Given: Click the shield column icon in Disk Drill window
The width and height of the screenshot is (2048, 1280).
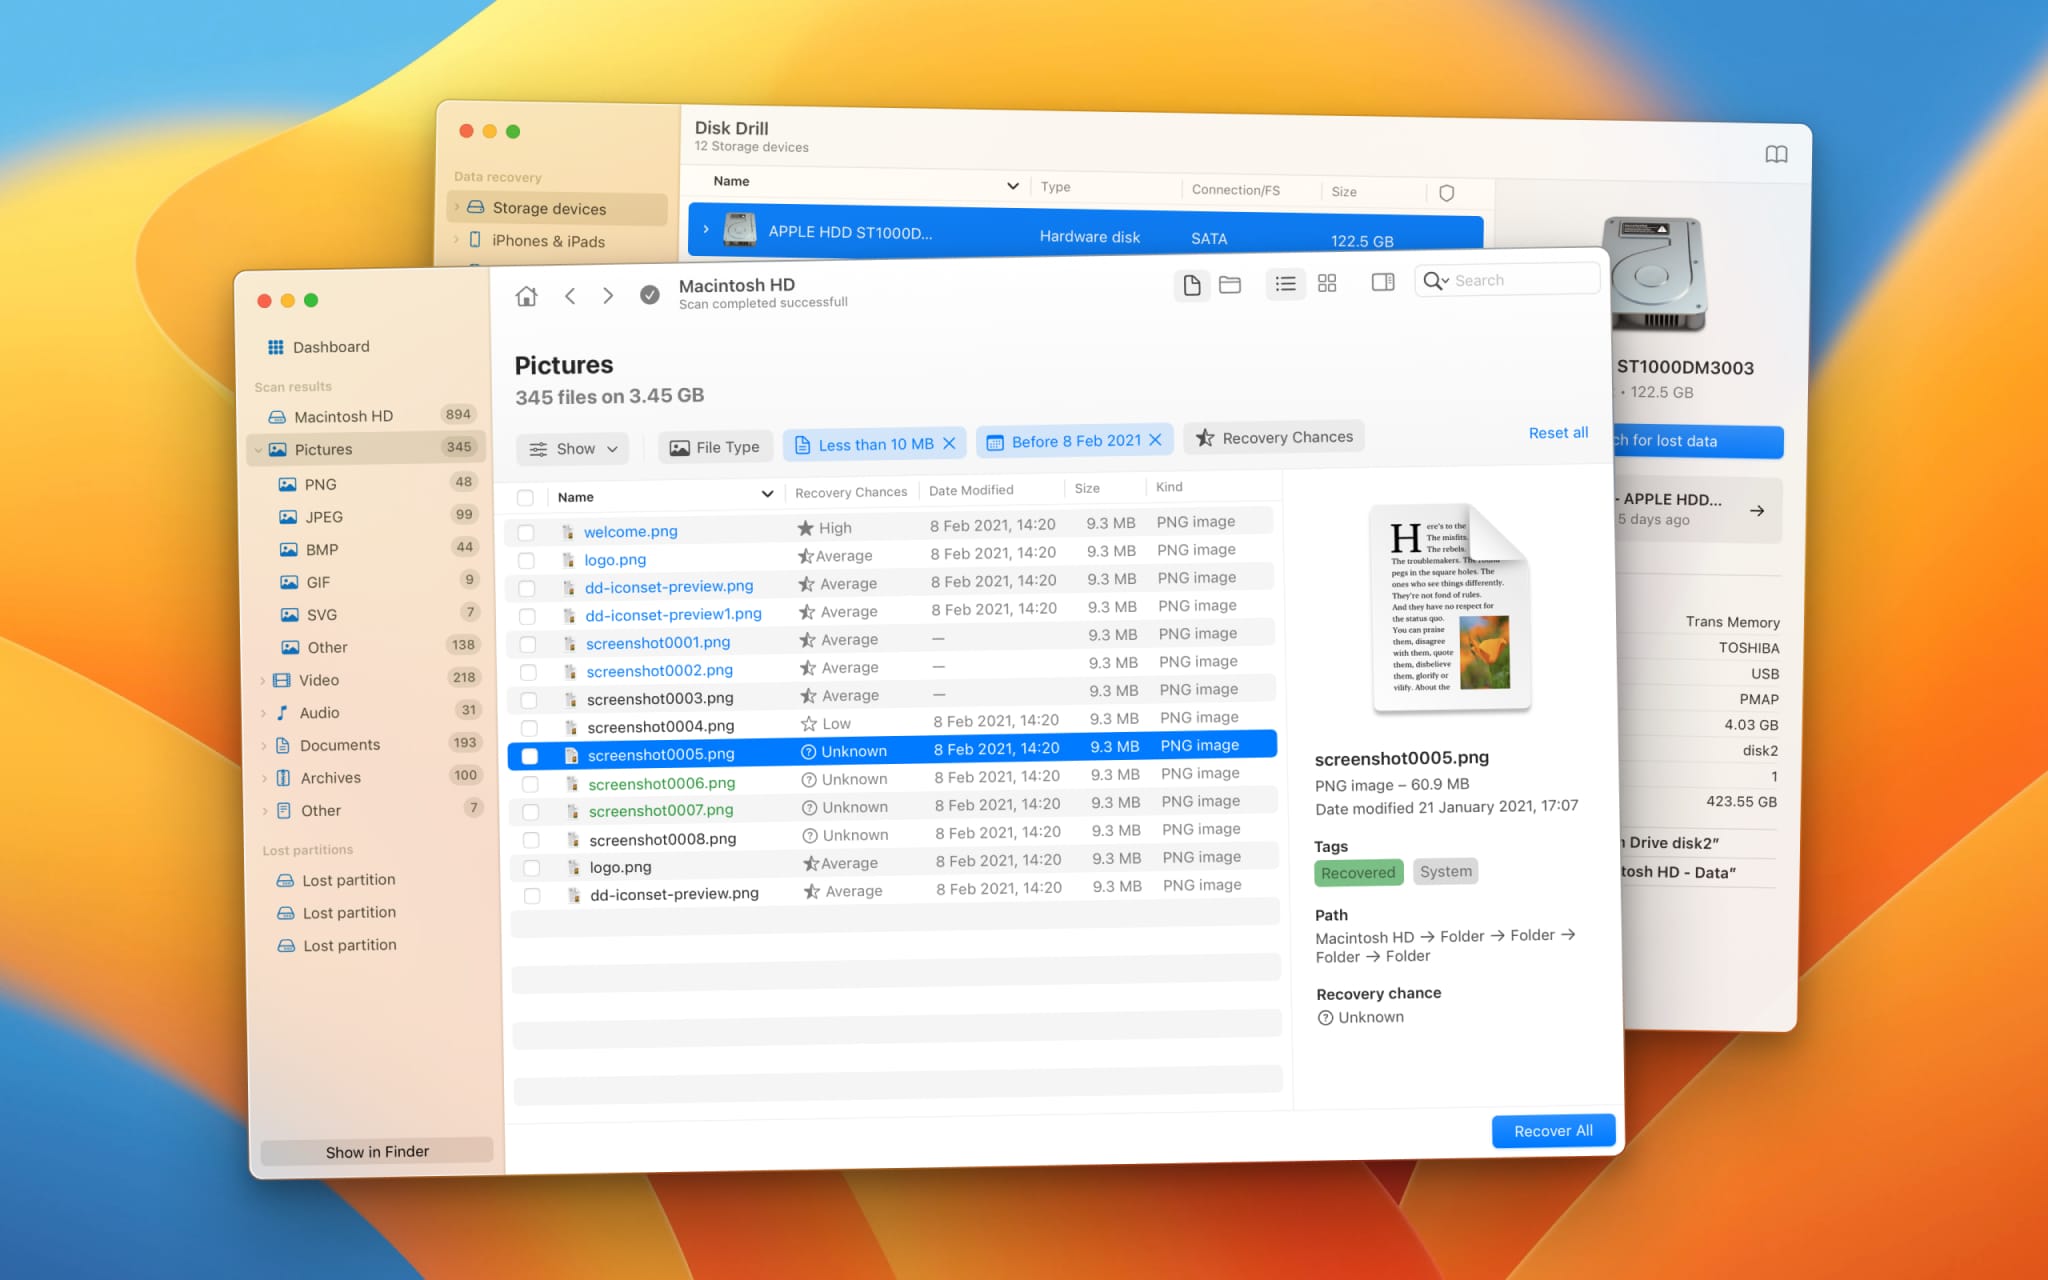Looking at the screenshot, I should (1446, 193).
